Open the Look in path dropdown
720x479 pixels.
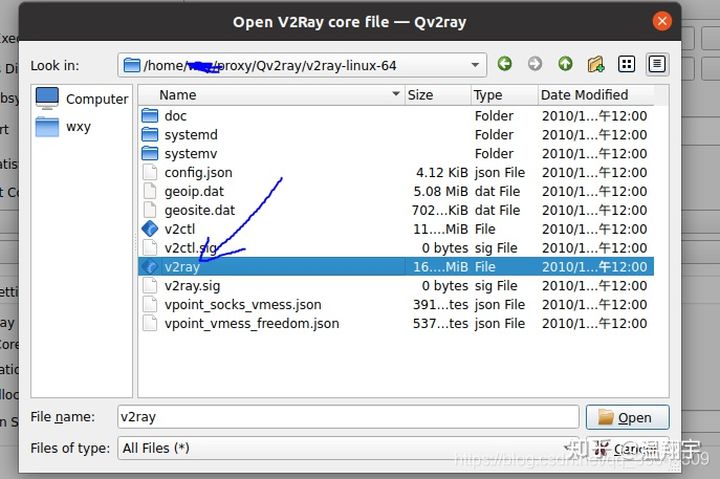(x=475, y=65)
